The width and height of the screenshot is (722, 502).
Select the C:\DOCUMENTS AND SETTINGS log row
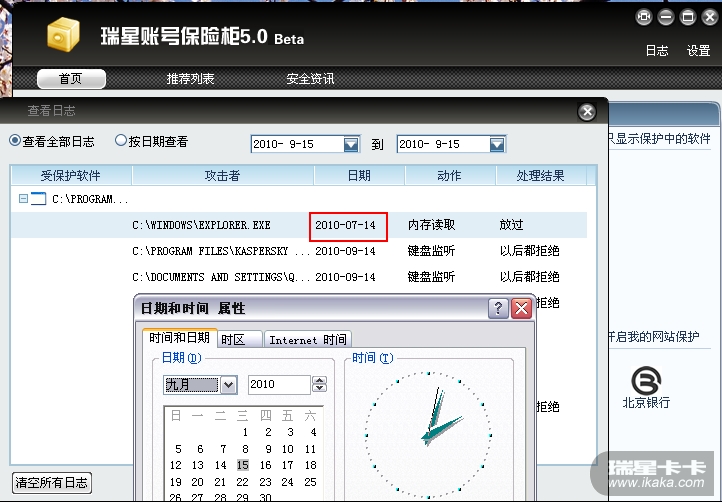pos(299,277)
